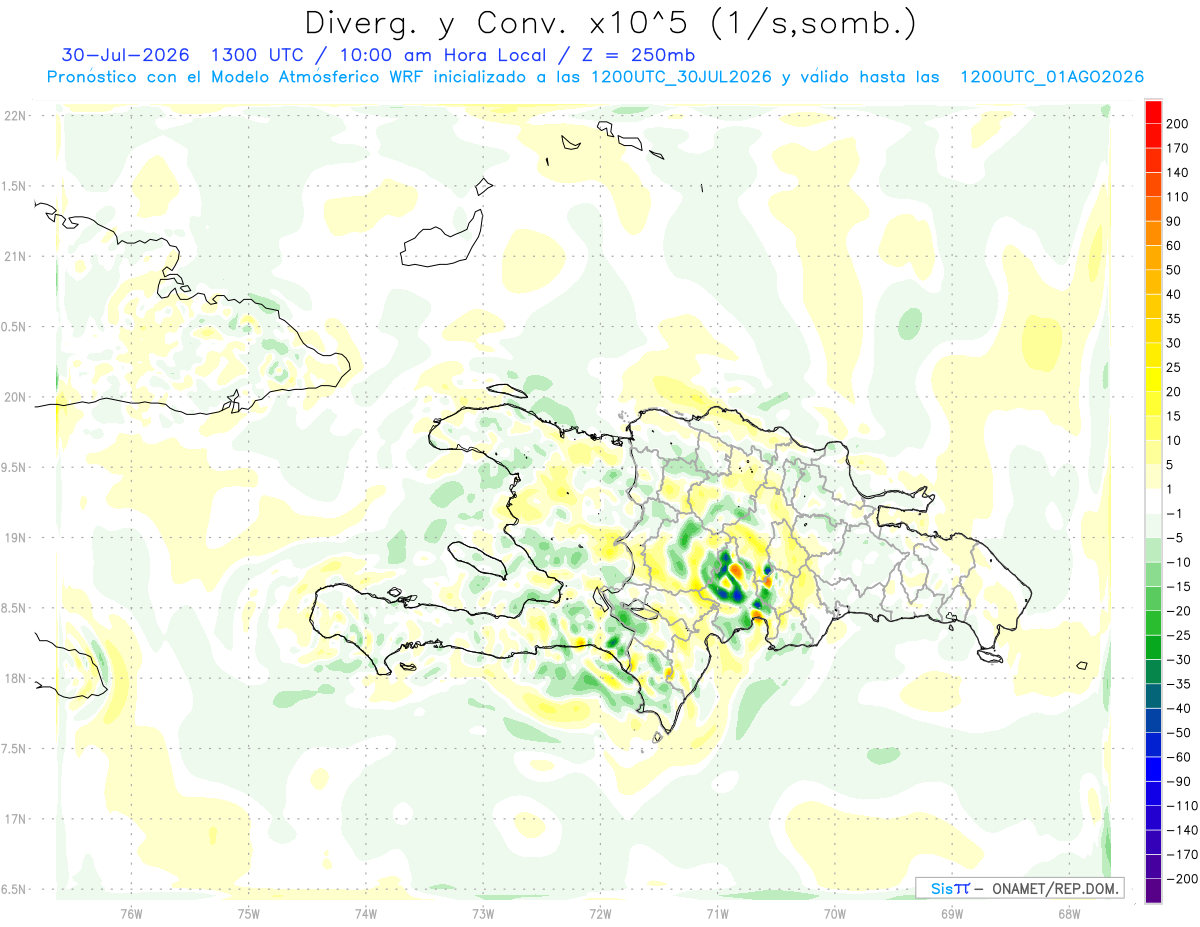Select the red top segment of the color scale
1200x927 pixels.
(x=1153, y=111)
